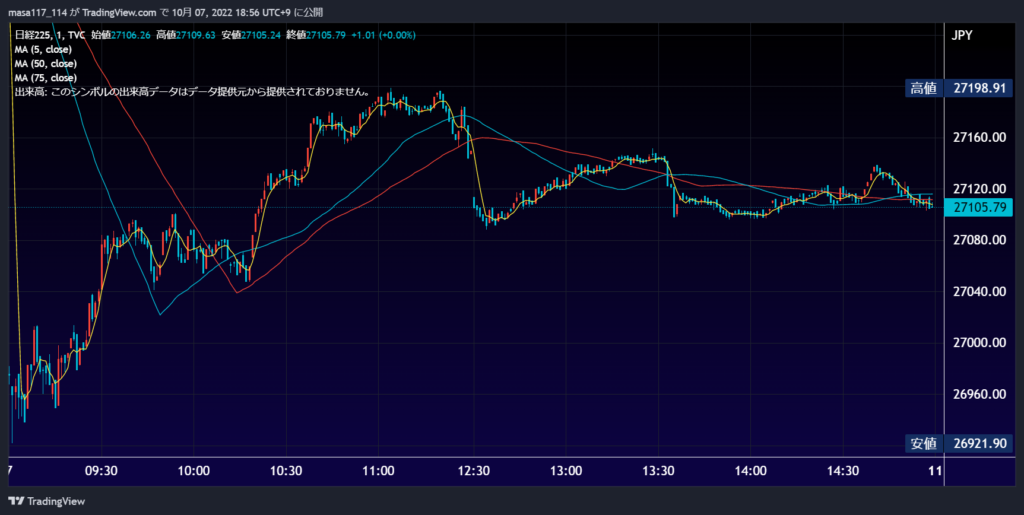Click the 安値 26921.90 low price label

(x=959, y=444)
